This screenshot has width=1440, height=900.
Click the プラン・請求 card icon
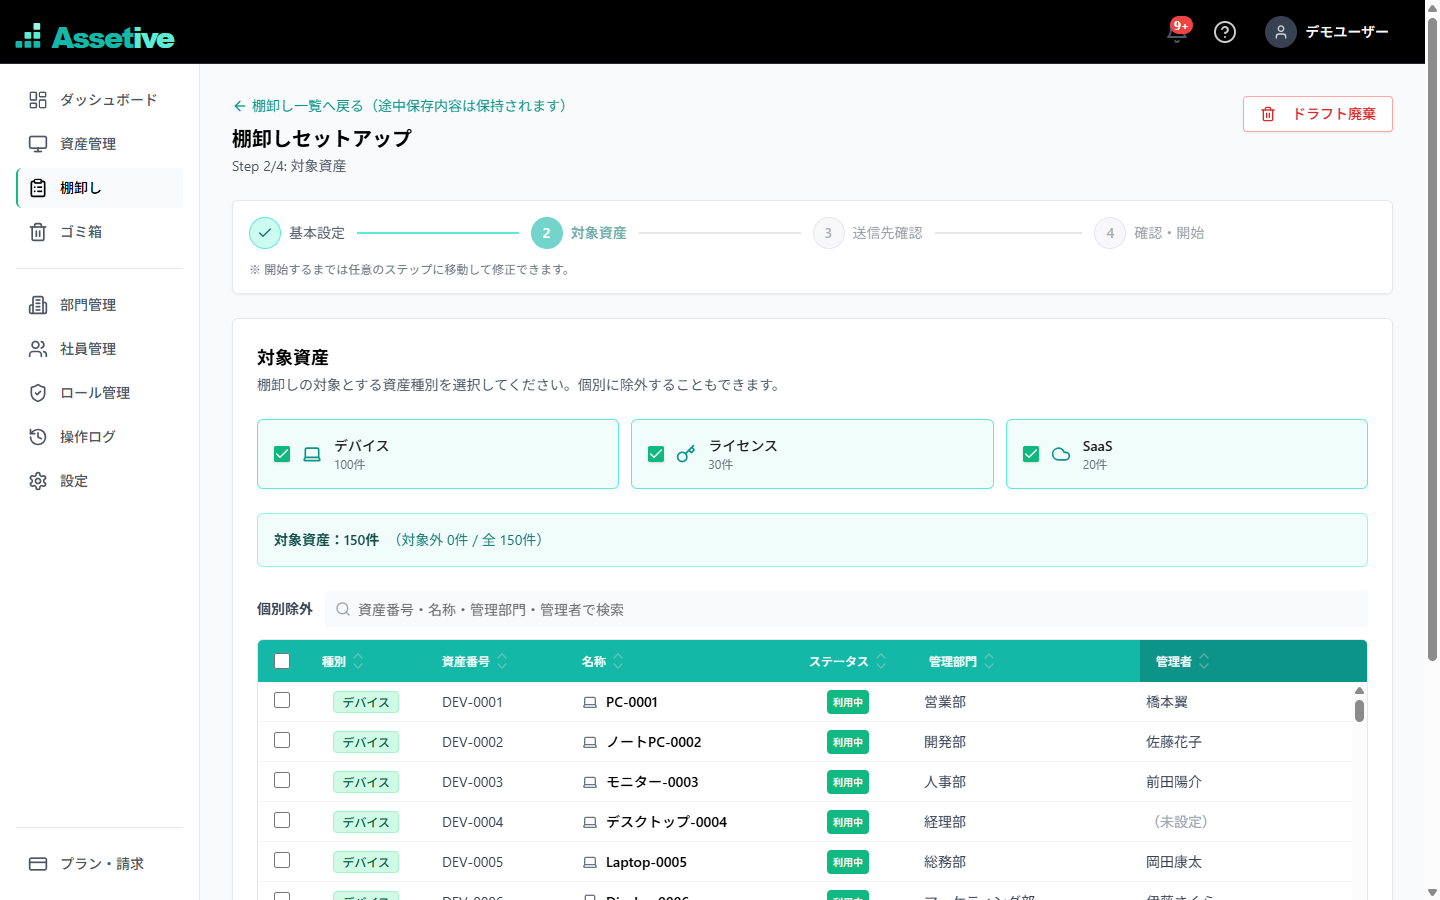pyautogui.click(x=38, y=864)
